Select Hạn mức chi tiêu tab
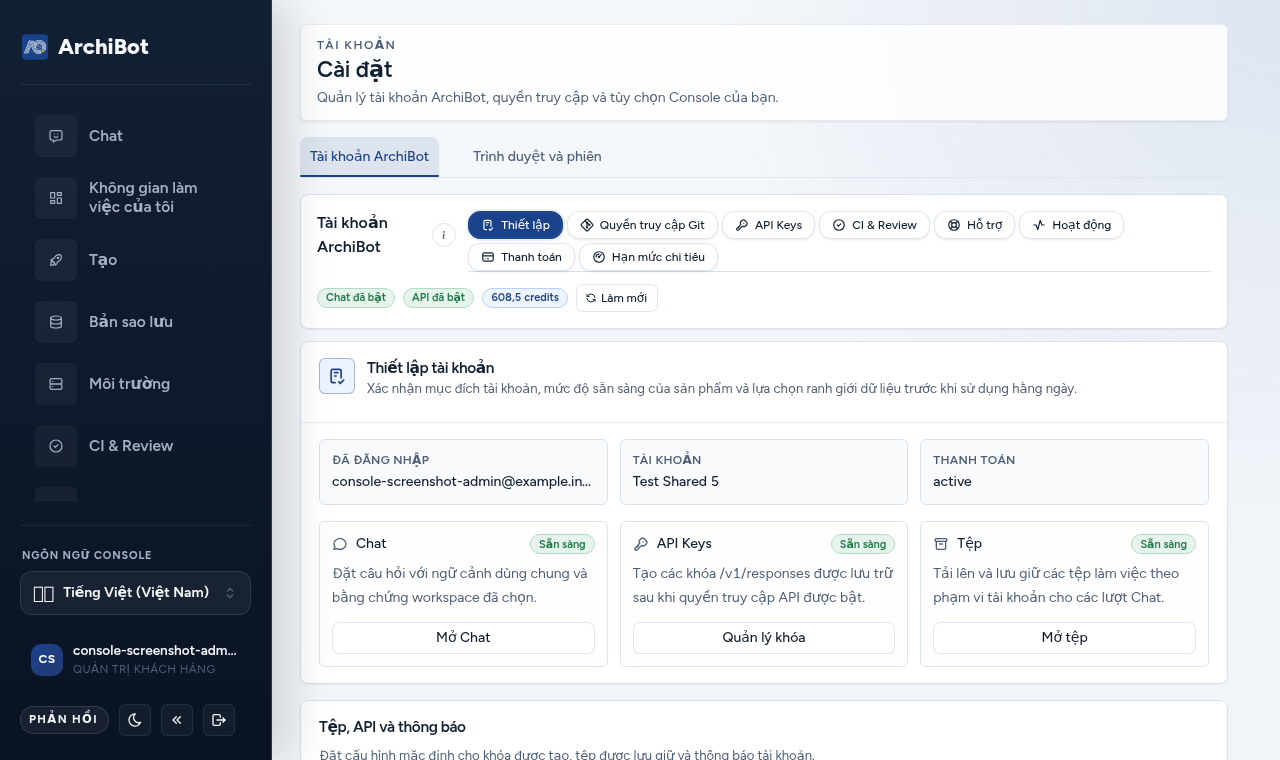The image size is (1280, 760). pyautogui.click(x=648, y=257)
